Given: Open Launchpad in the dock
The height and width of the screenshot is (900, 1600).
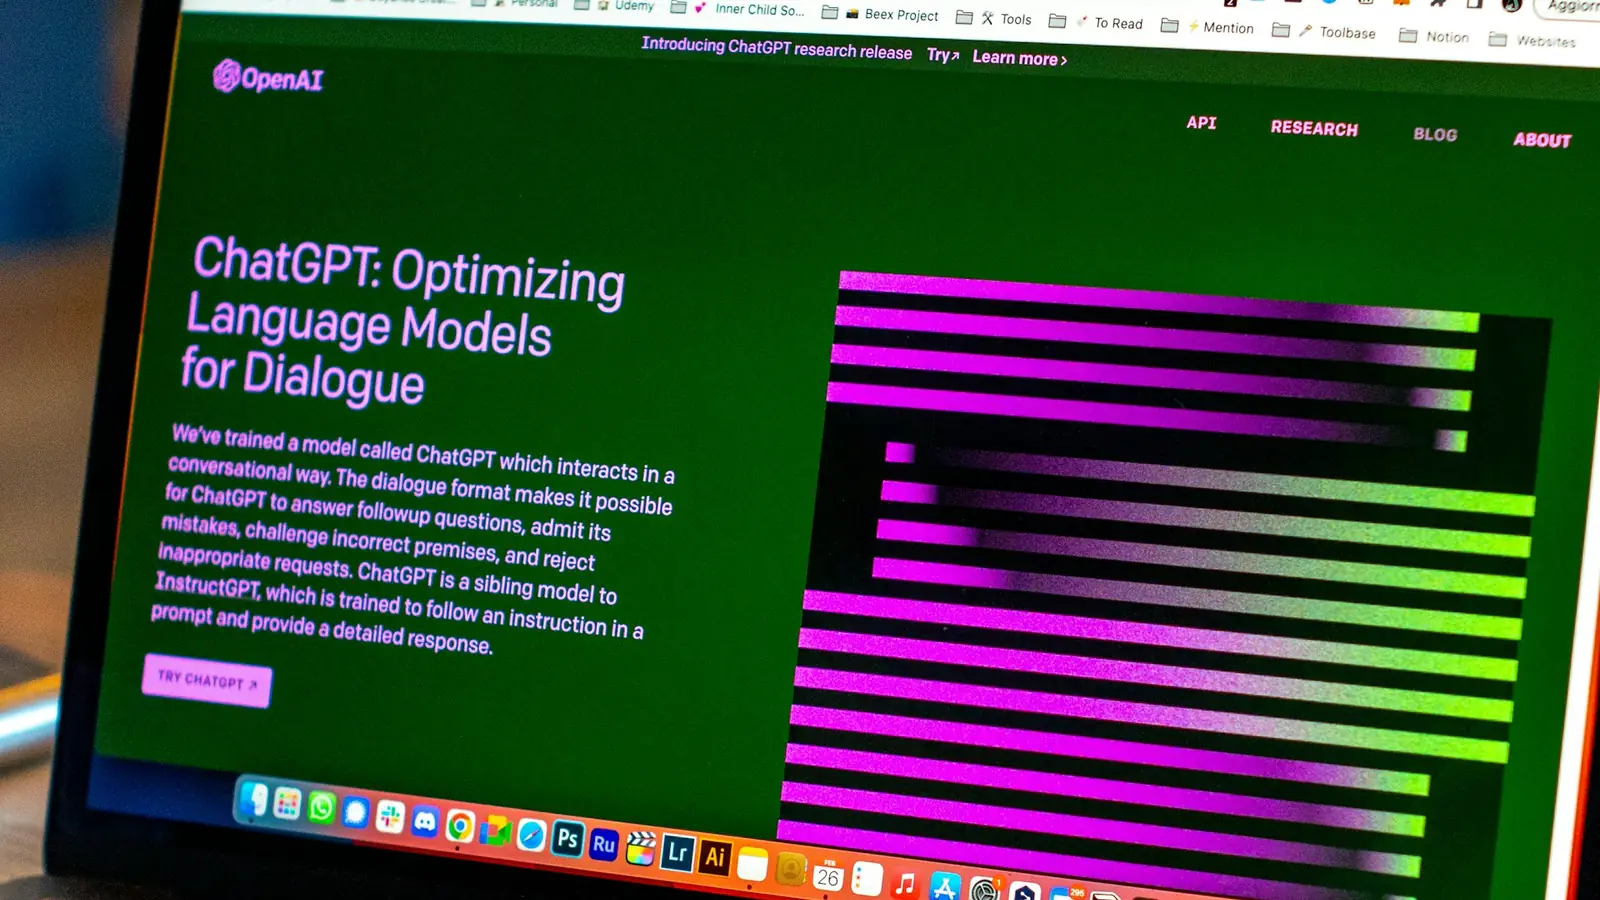Looking at the screenshot, I should (287, 803).
